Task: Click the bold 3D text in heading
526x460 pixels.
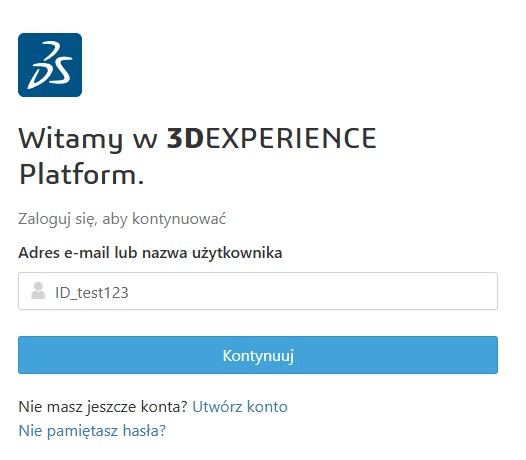Action: pos(186,138)
